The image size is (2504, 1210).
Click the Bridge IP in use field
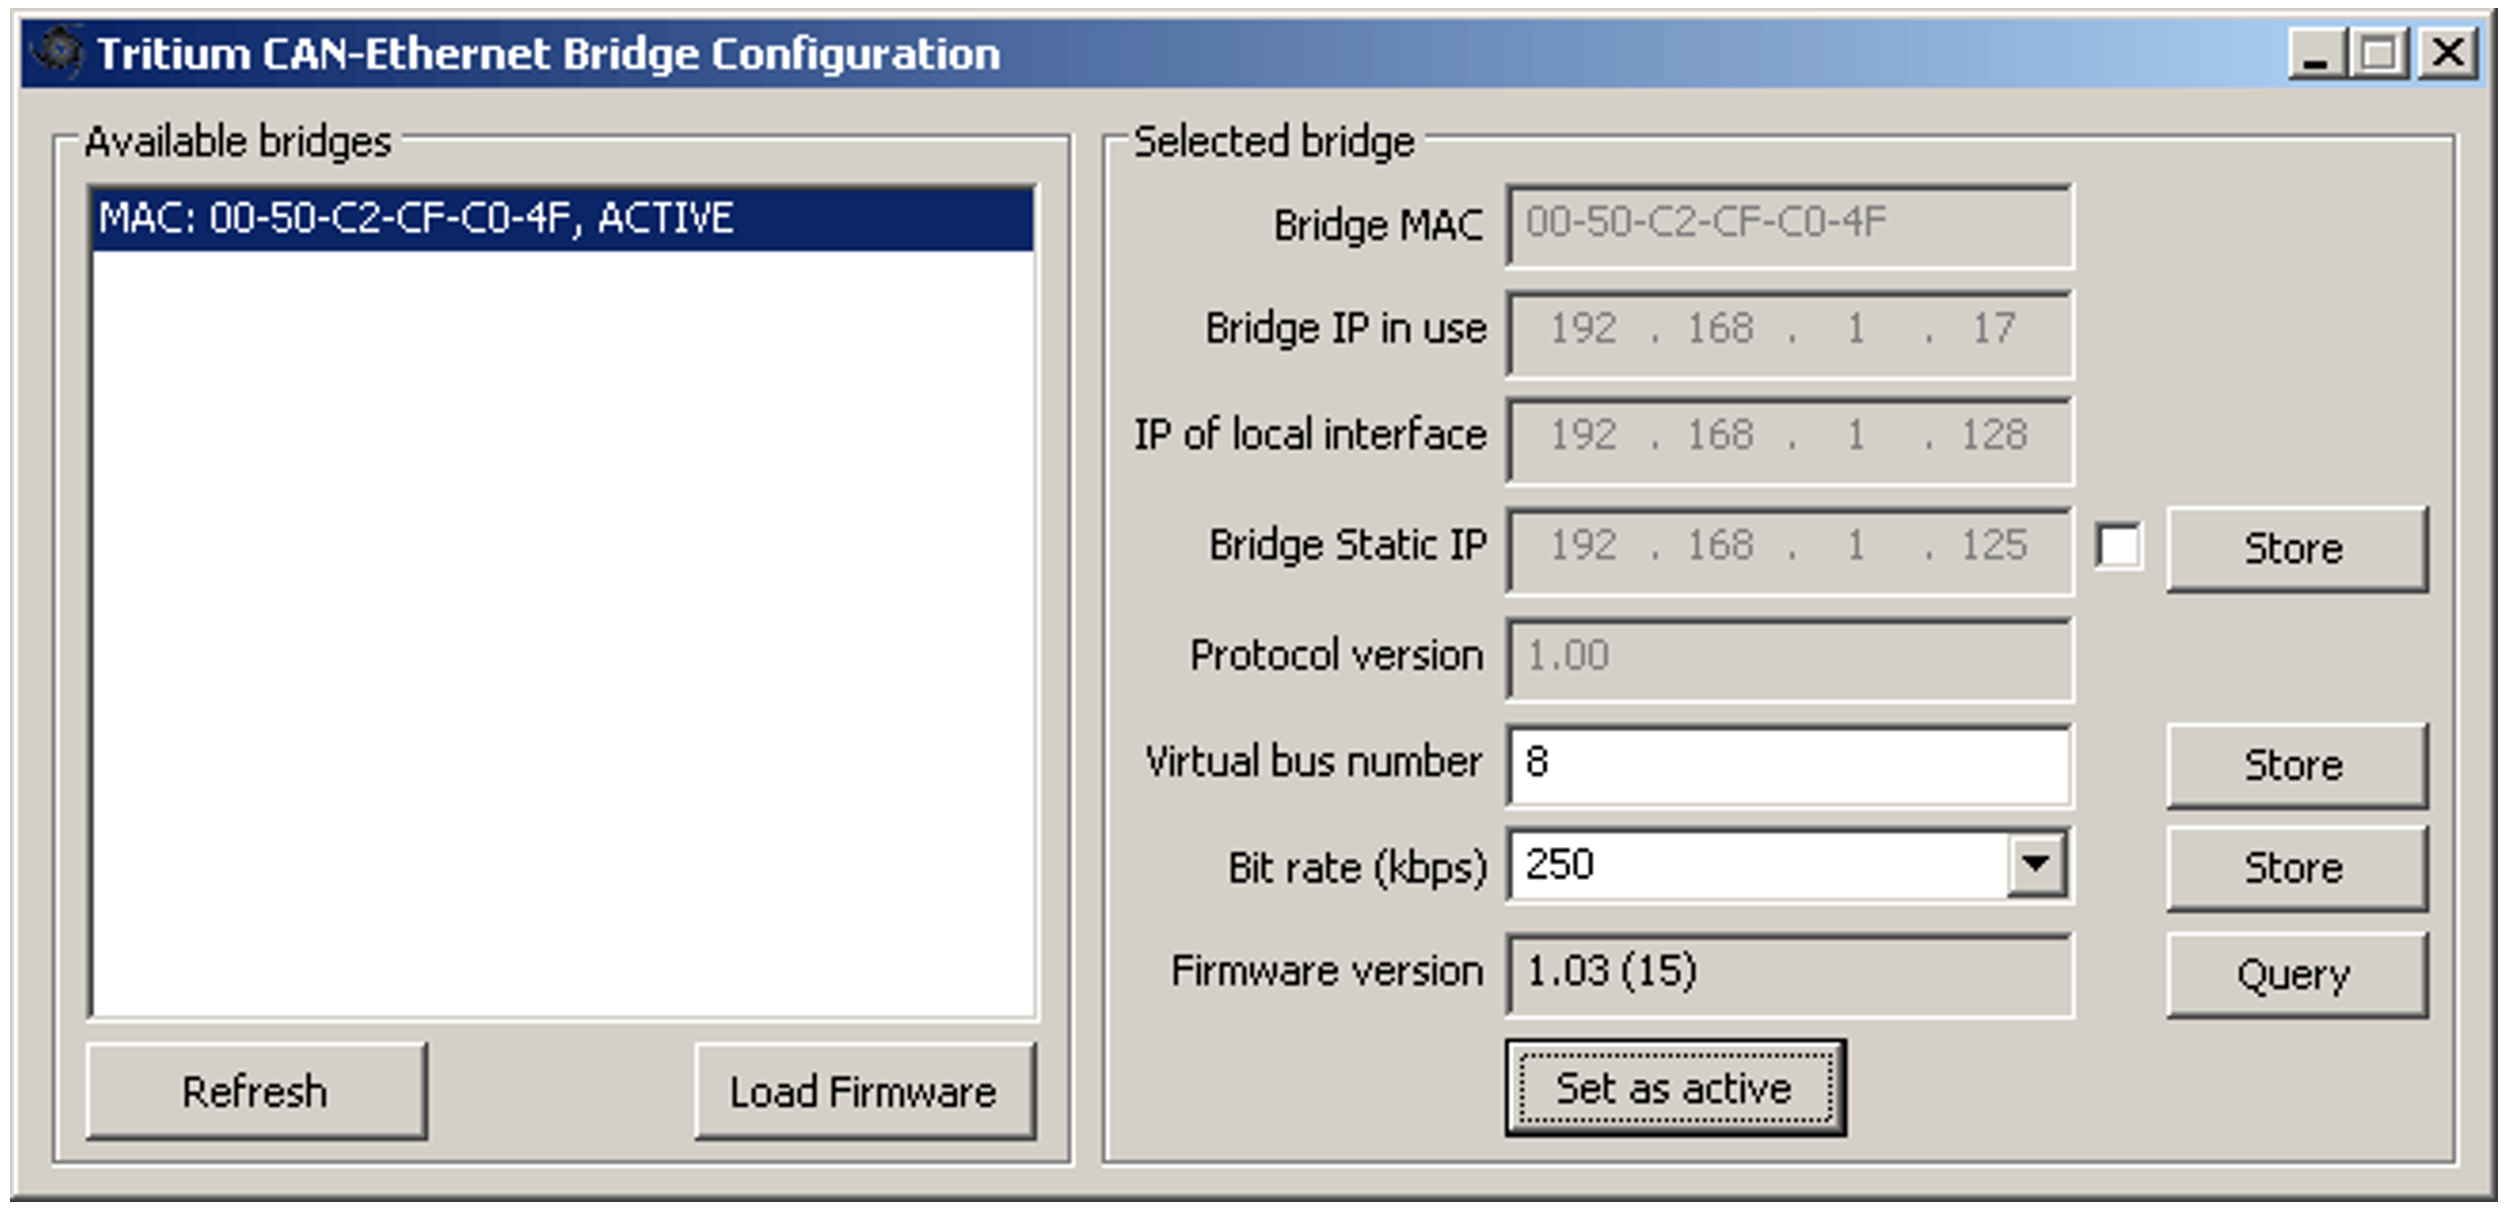[1789, 333]
